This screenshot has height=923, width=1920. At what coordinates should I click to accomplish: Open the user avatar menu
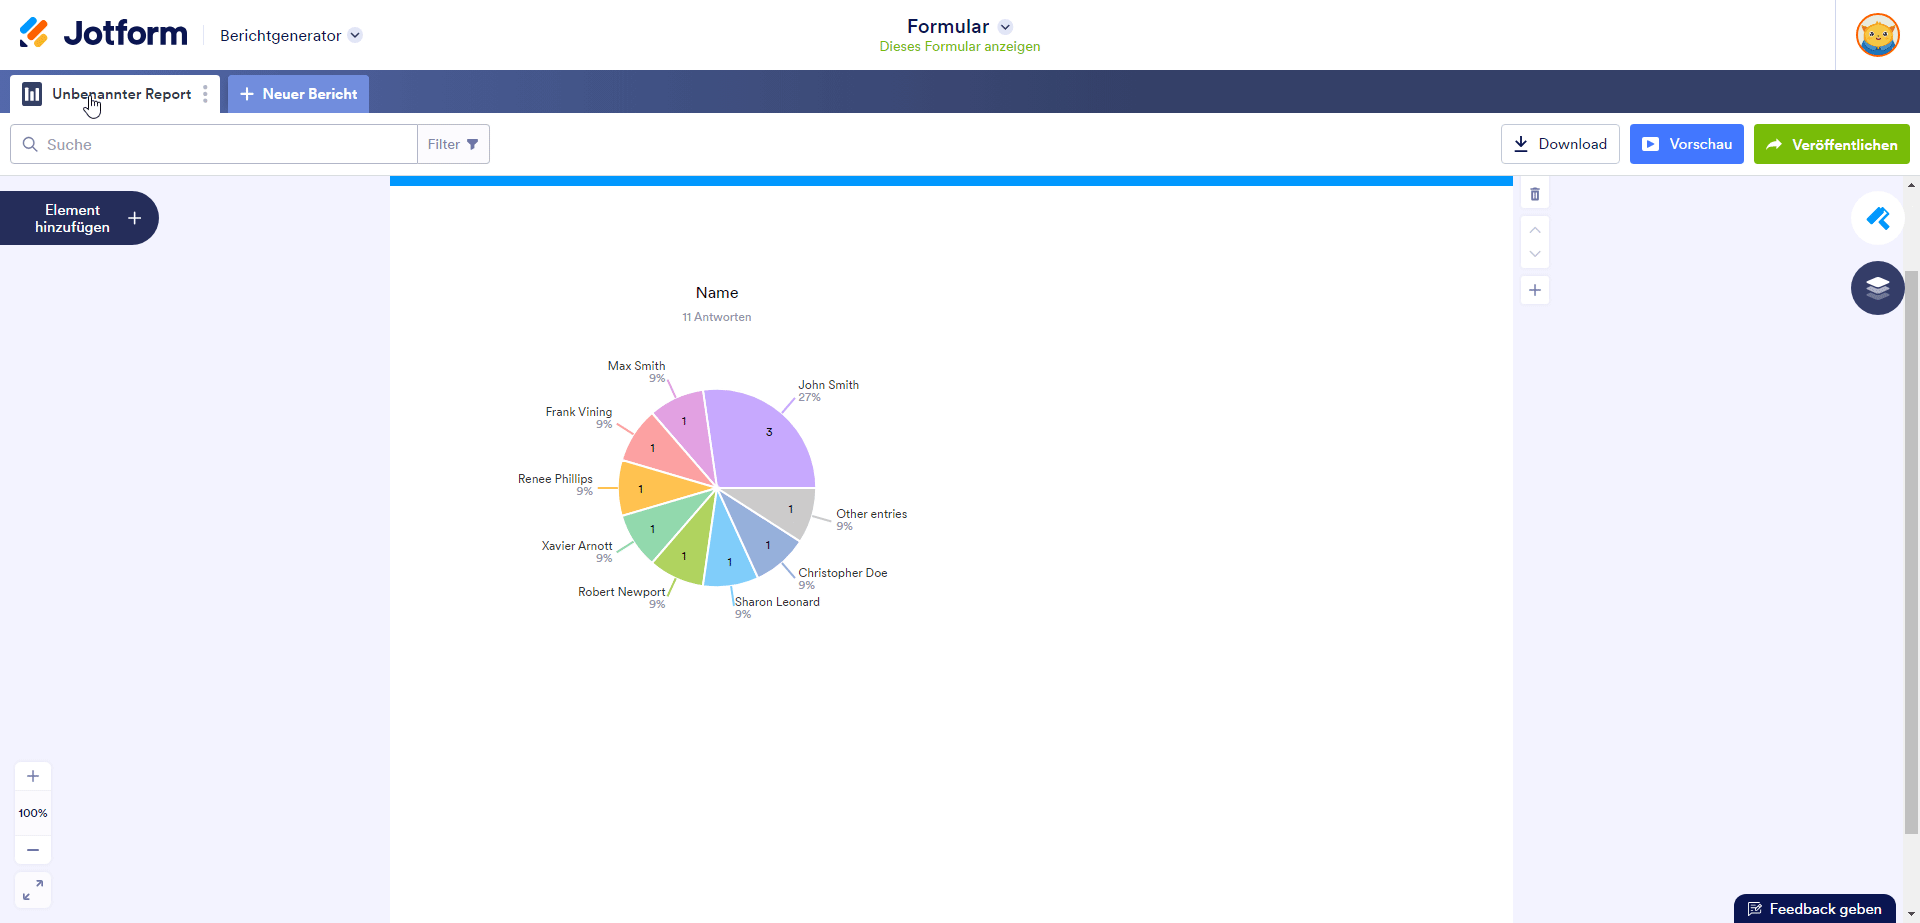coord(1877,35)
